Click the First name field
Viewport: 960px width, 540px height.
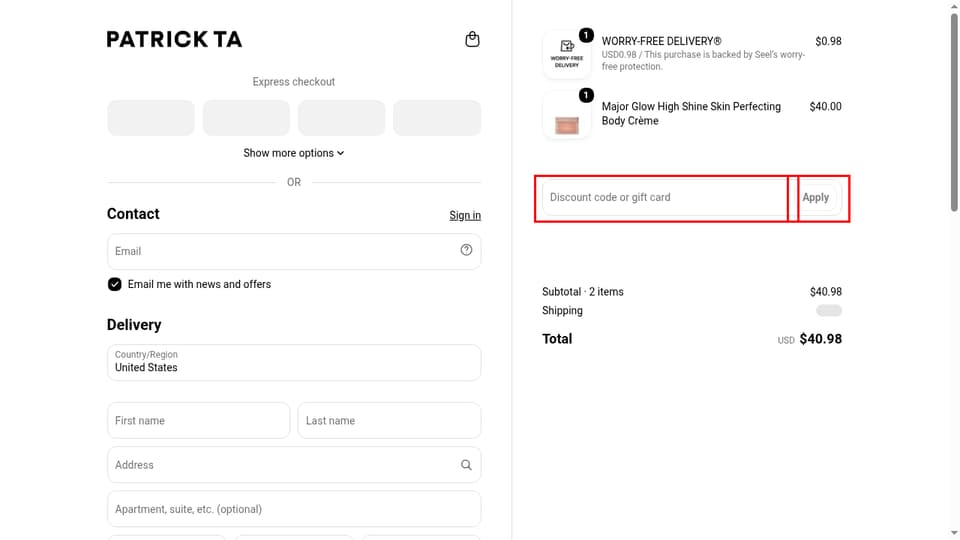pos(198,421)
